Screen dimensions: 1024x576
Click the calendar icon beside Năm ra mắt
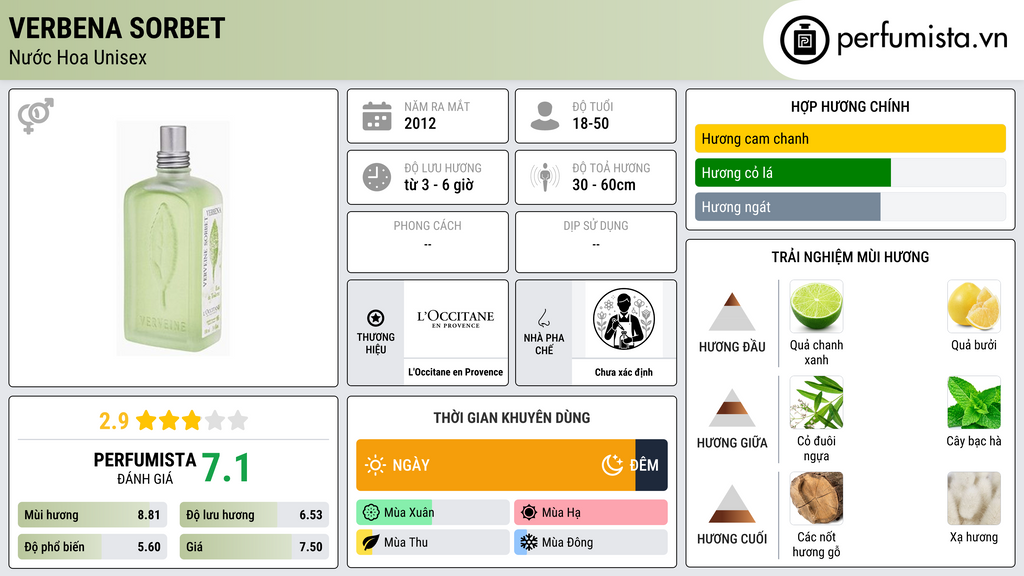pyautogui.click(x=377, y=116)
